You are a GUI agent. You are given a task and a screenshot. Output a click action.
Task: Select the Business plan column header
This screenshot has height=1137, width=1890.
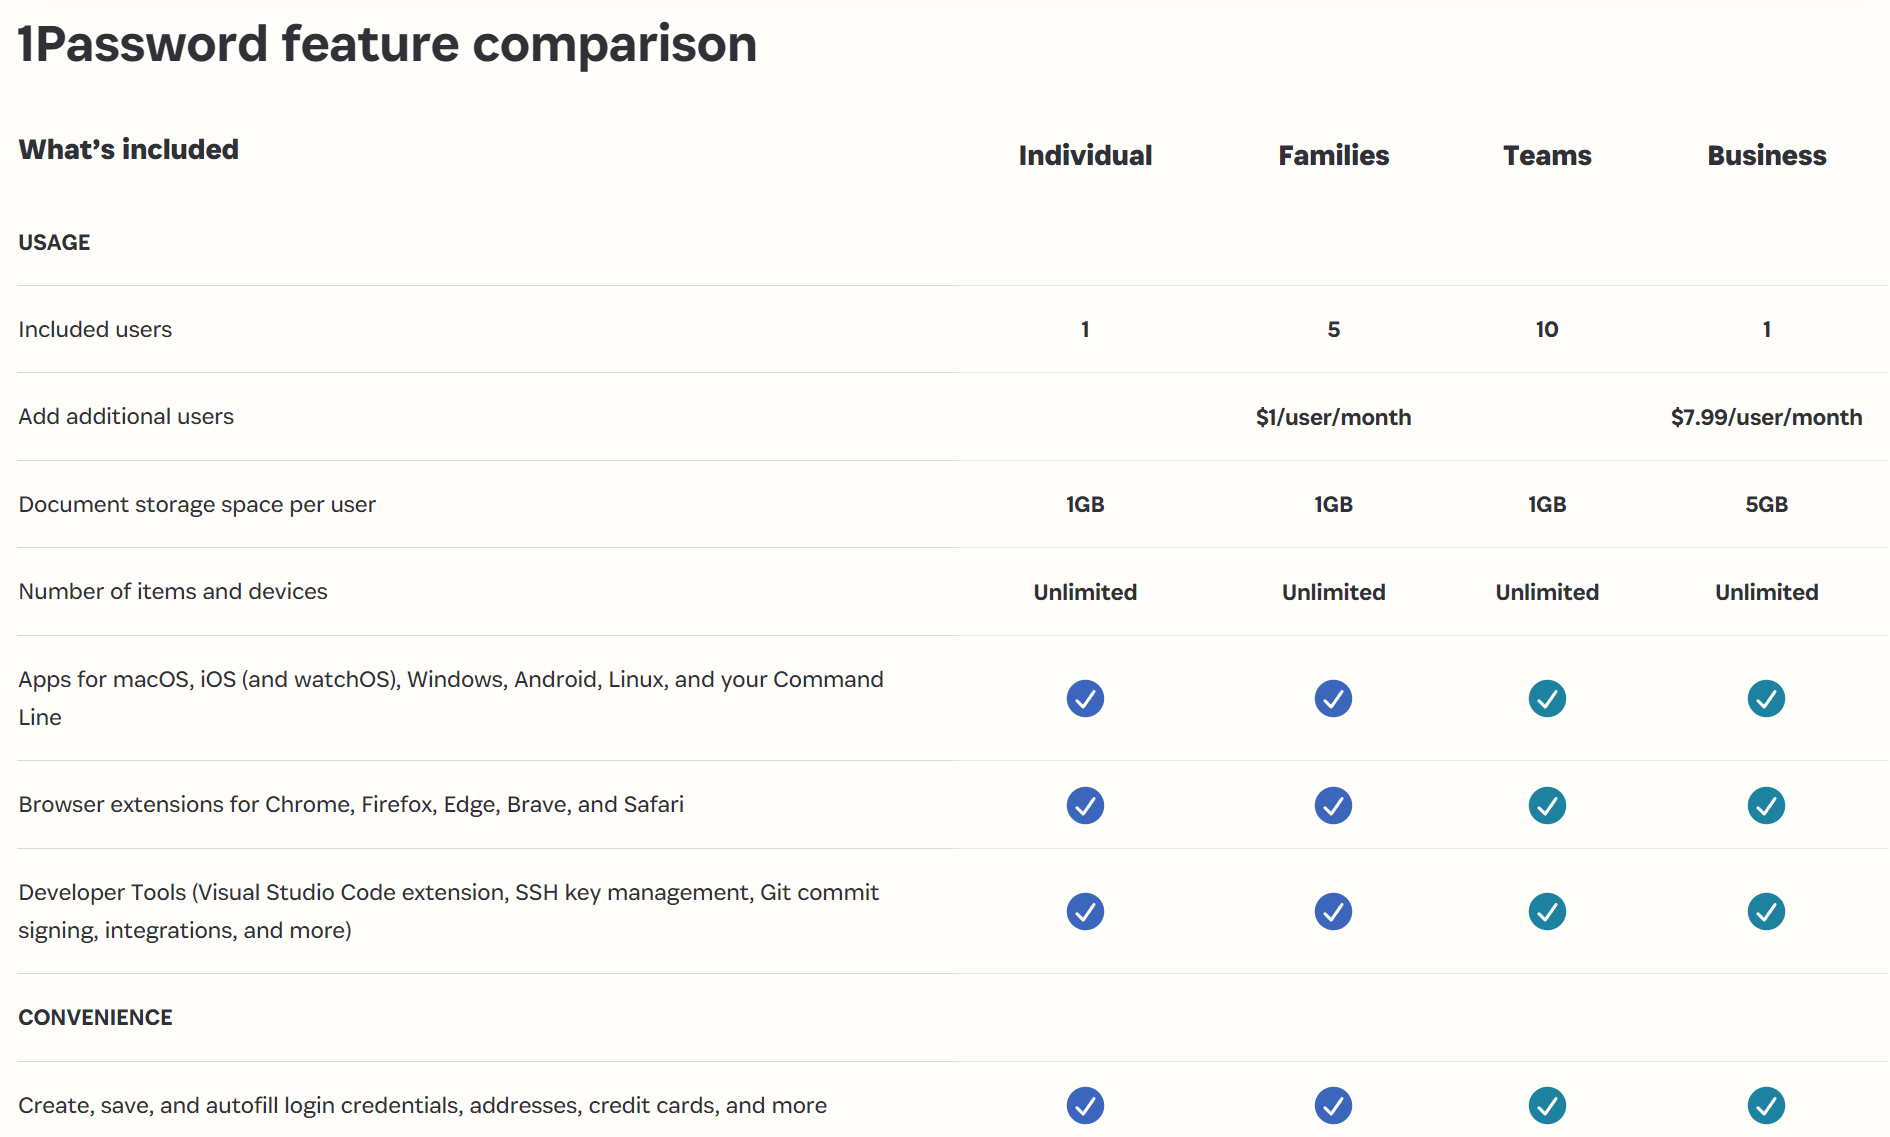(1766, 156)
